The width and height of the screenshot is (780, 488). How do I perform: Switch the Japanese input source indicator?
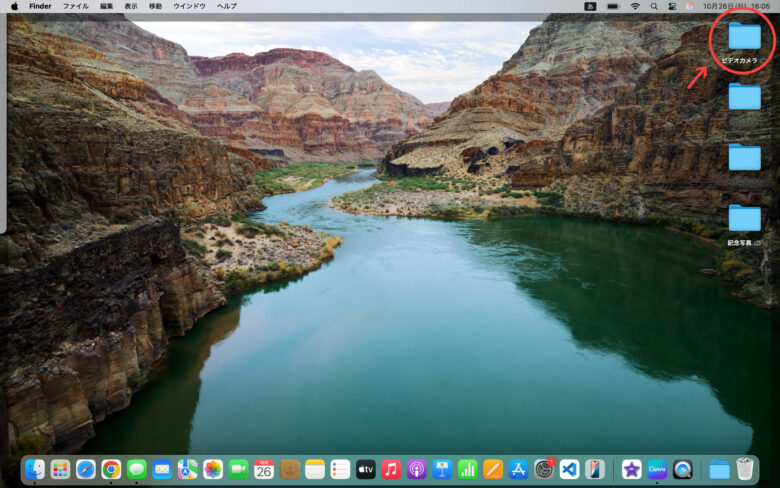pos(590,6)
